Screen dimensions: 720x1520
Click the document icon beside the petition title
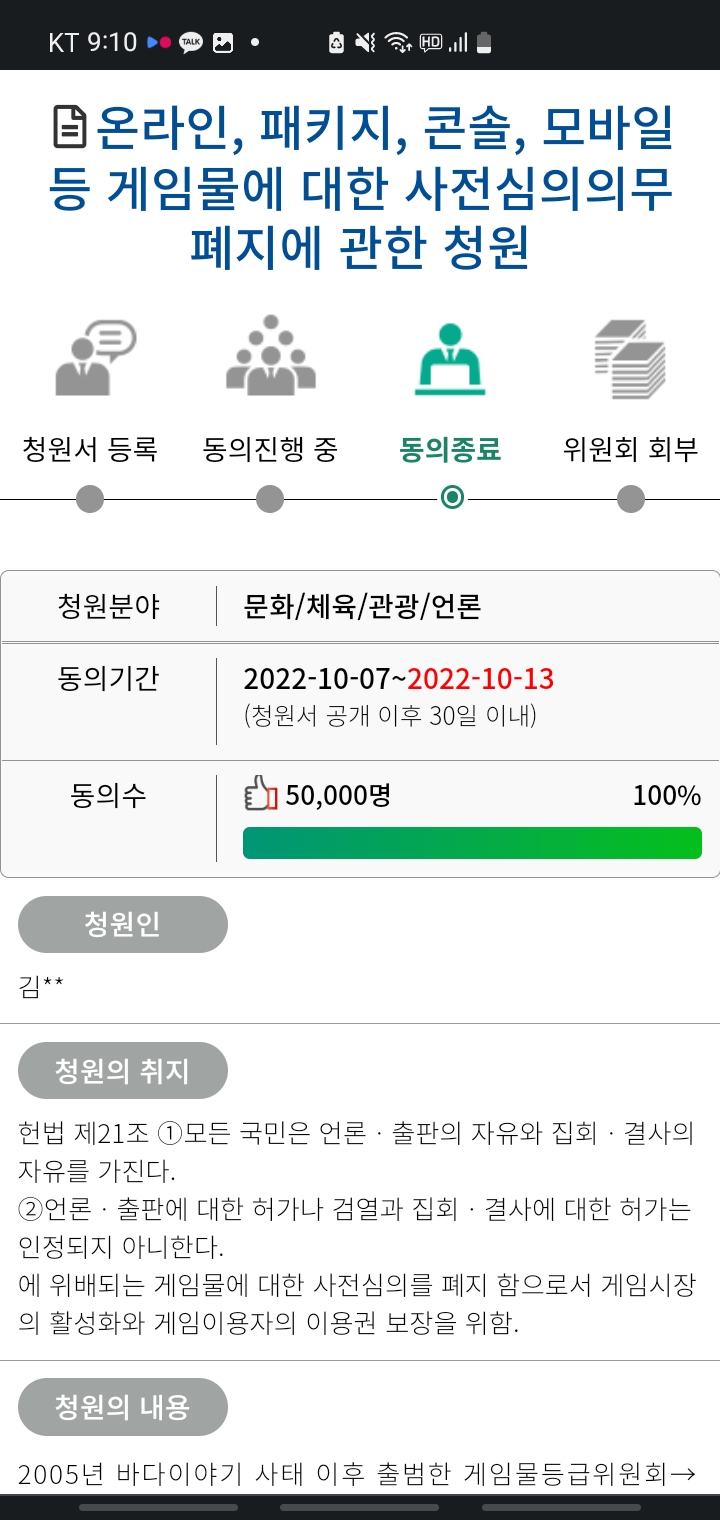point(70,127)
